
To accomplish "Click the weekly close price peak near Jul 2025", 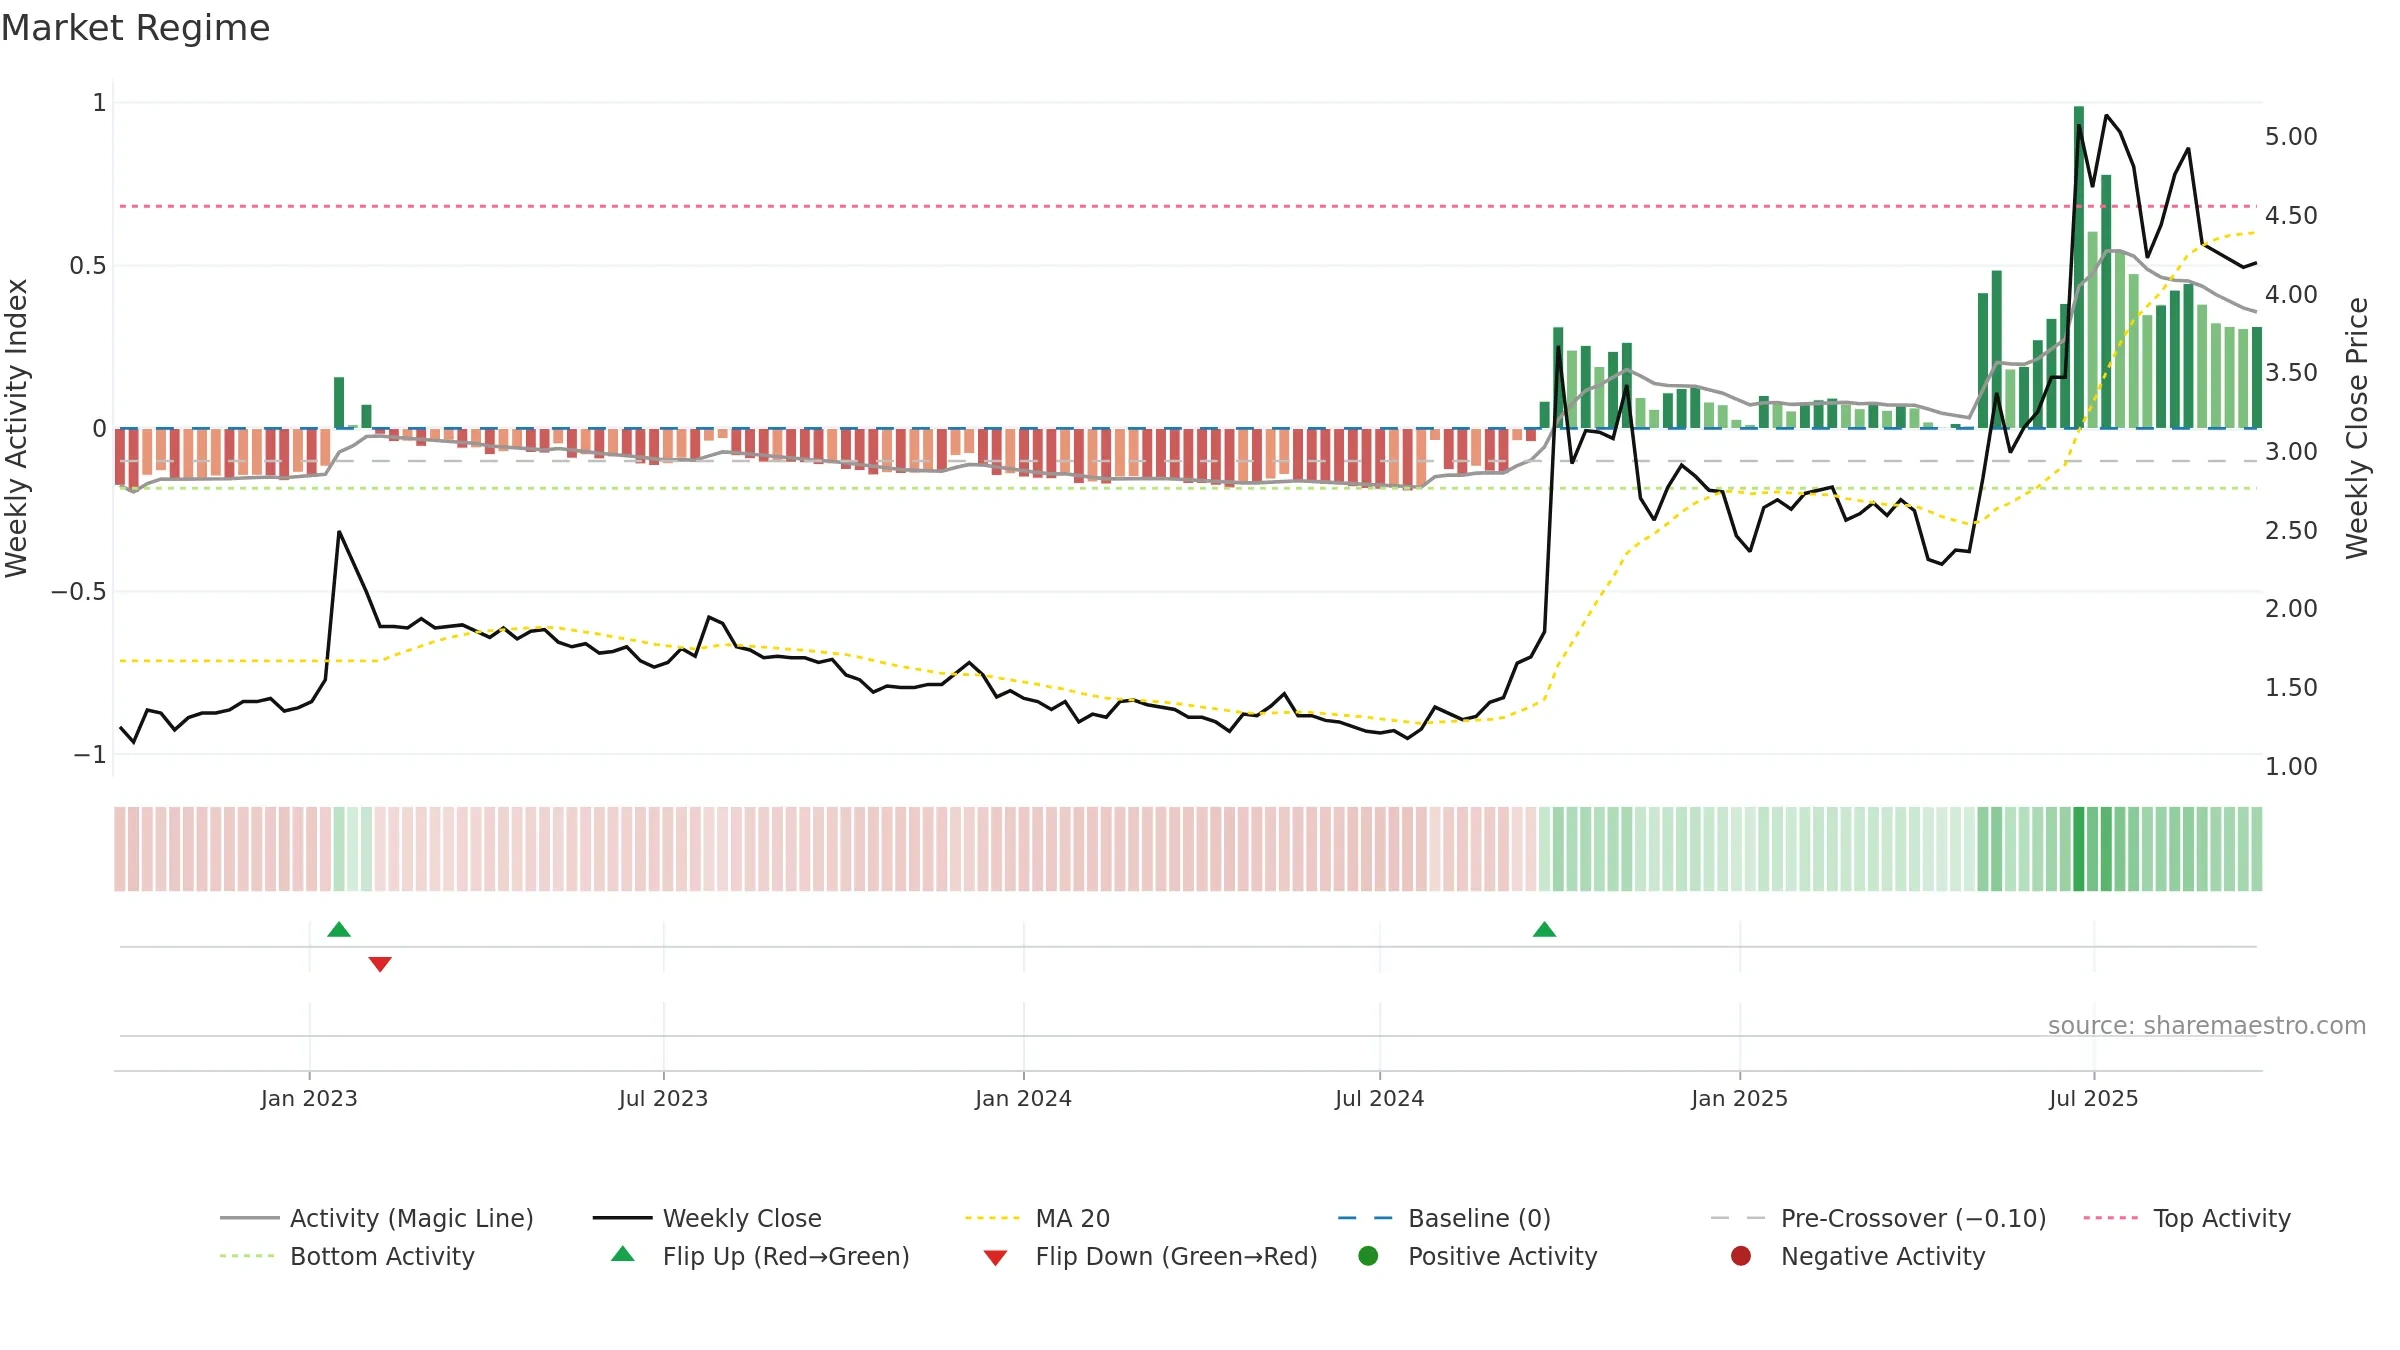I will click(2106, 116).
